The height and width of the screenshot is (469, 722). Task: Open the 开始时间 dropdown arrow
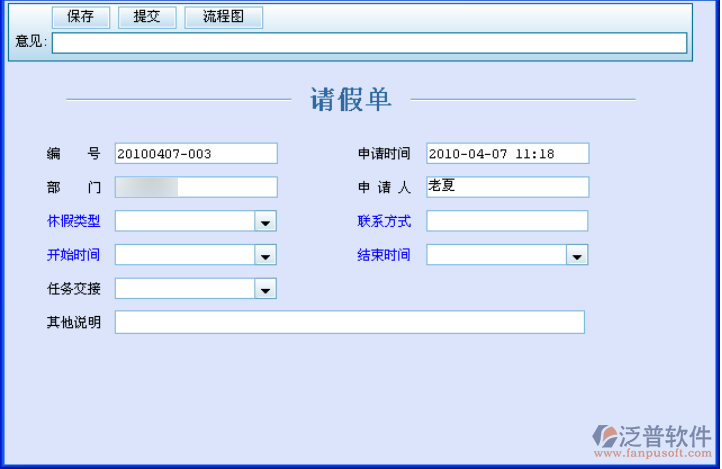265,256
